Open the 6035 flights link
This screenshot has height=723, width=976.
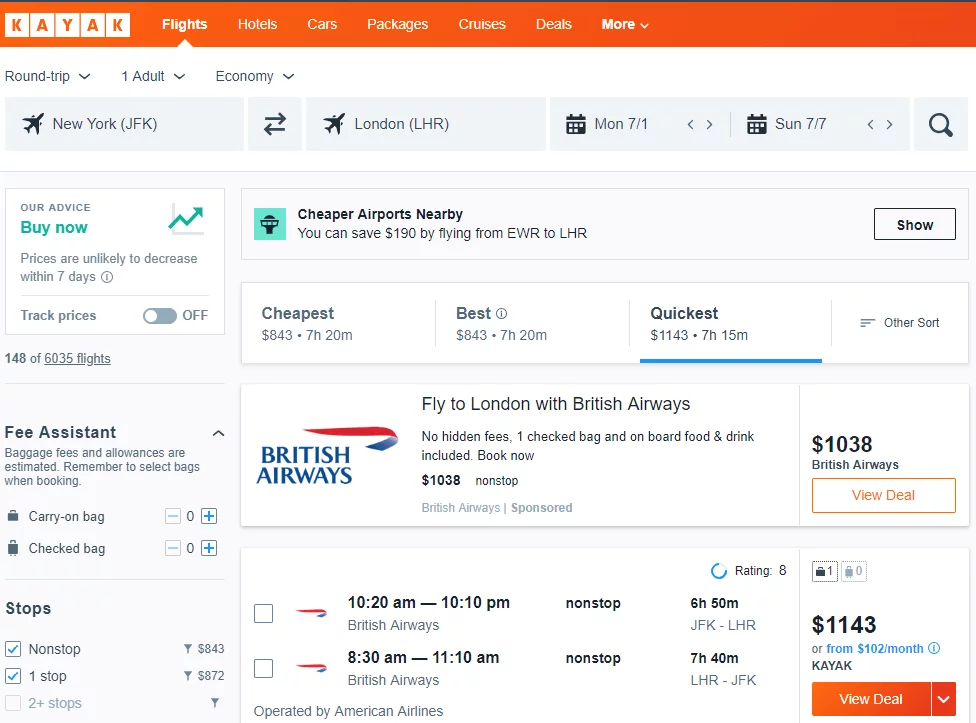click(x=77, y=358)
